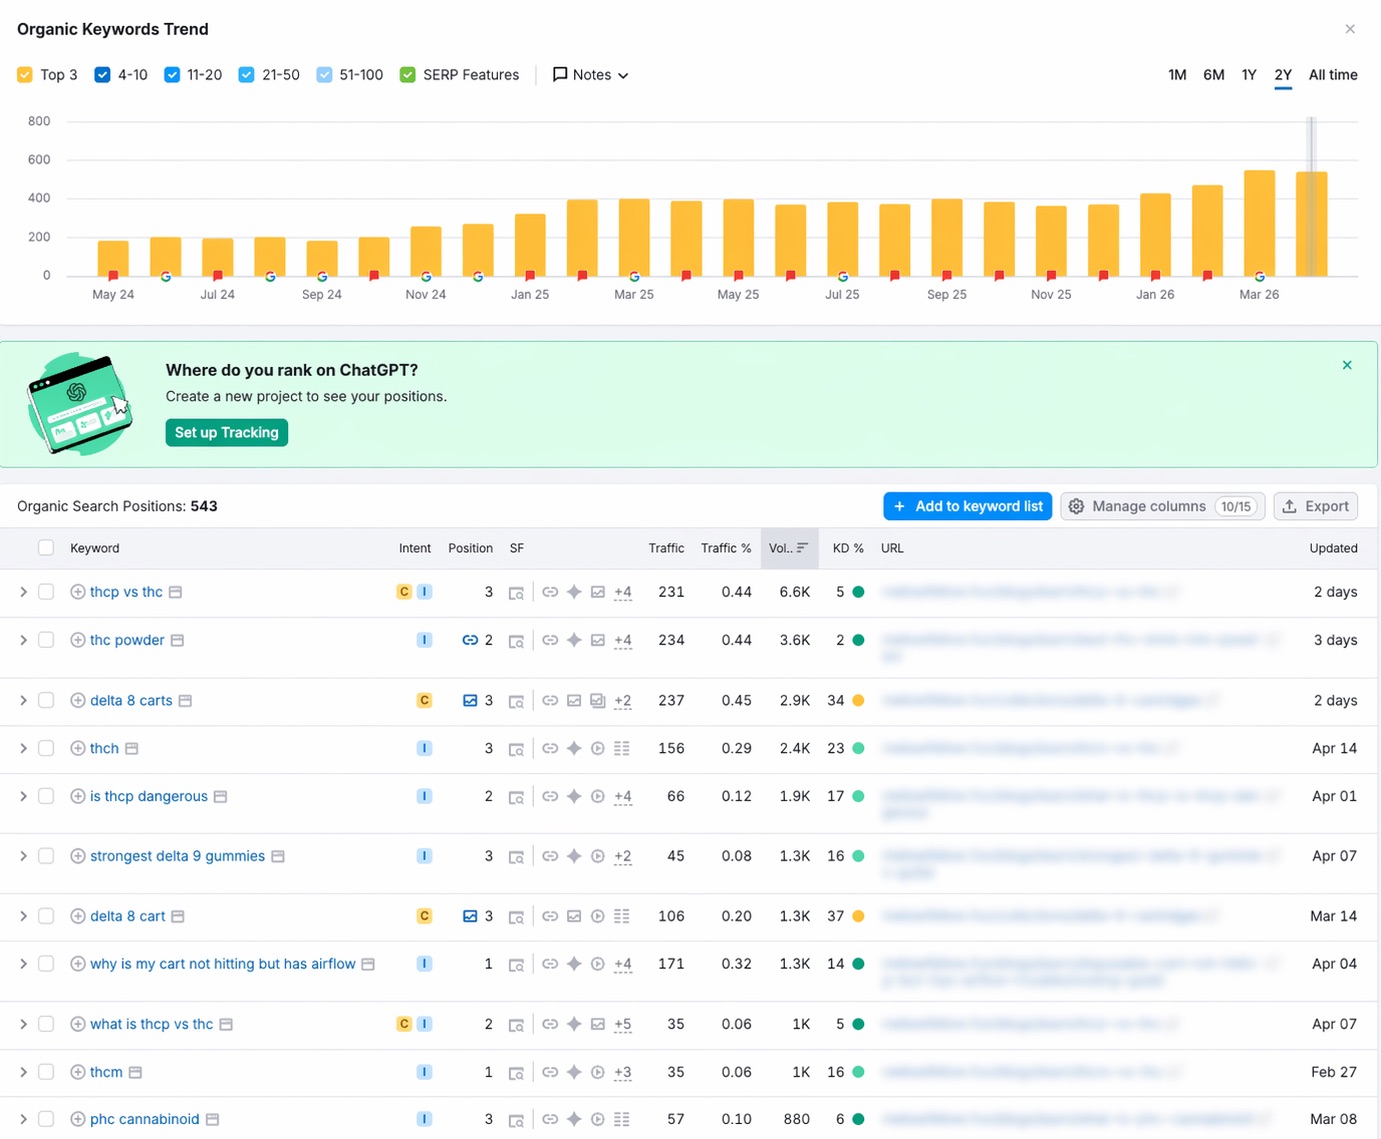
Task: Sort by the Vol. column header
Action: [789, 548]
